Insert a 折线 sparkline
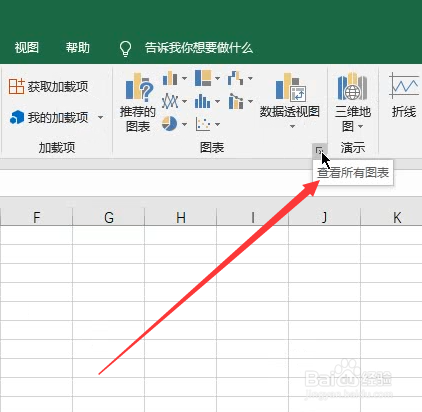Image resolution: width=422 pixels, height=412 pixels. coord(404,96)
